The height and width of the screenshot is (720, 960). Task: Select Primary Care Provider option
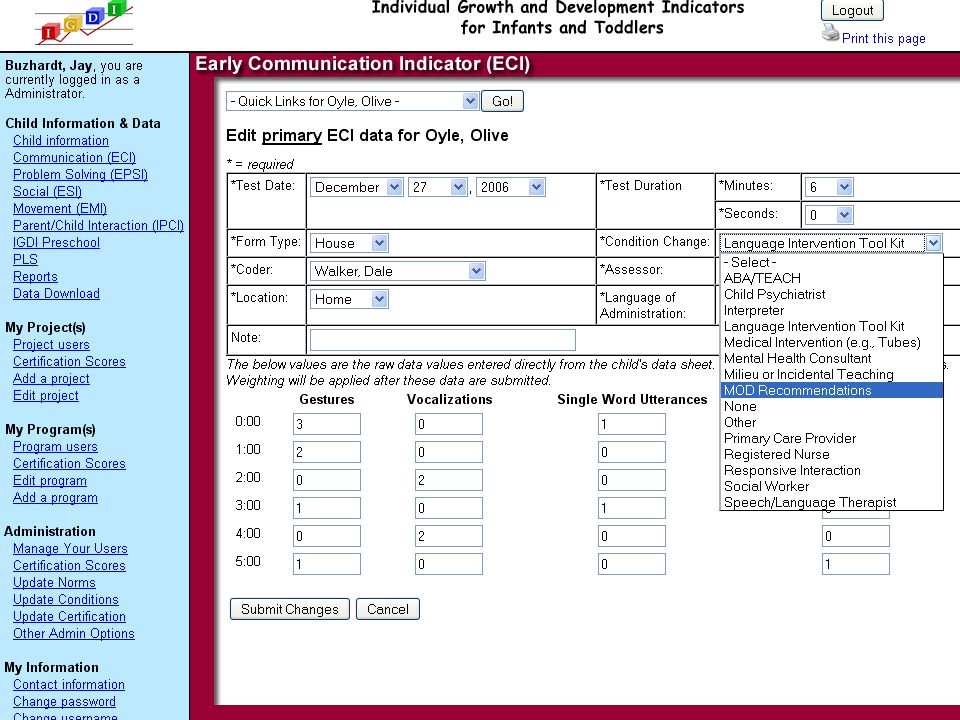(831, 438)
